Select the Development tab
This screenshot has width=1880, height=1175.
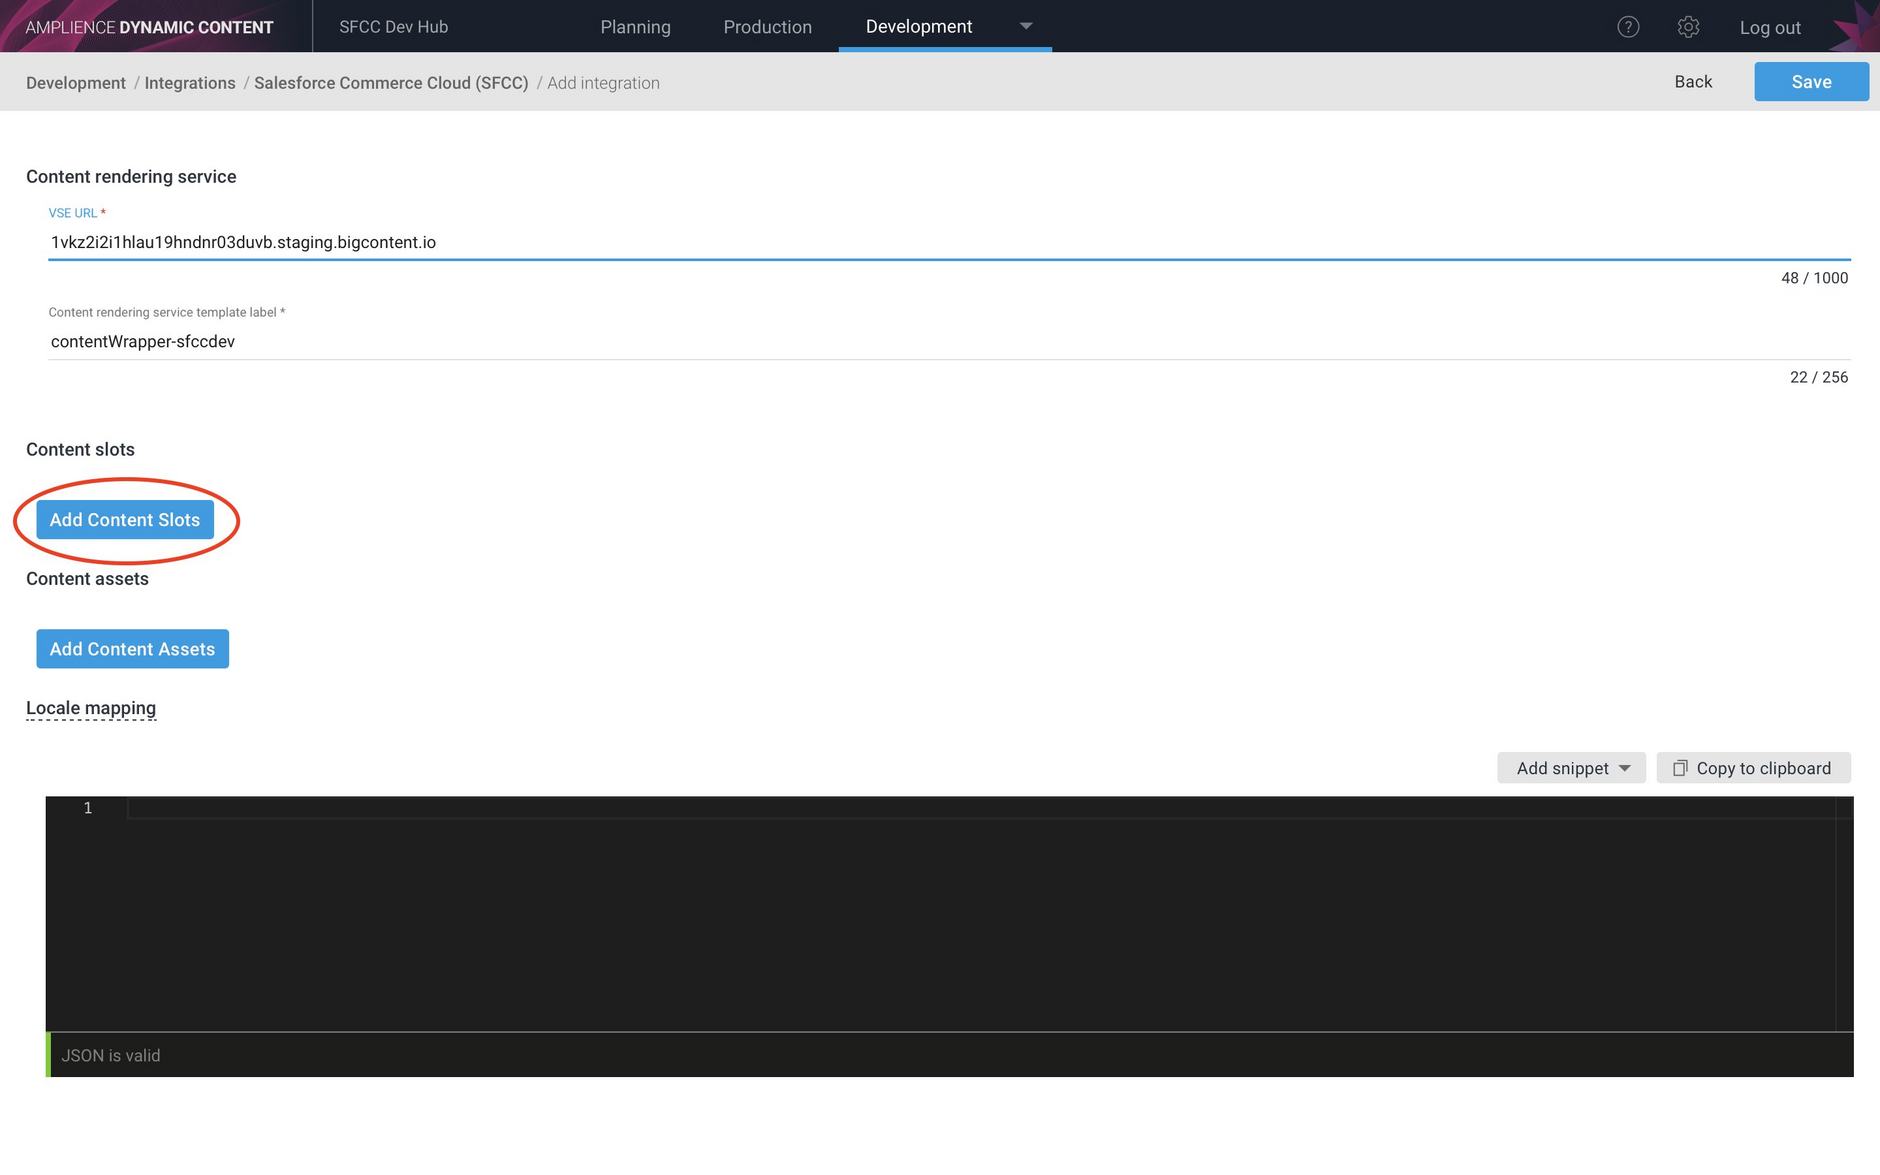(918, 27)
